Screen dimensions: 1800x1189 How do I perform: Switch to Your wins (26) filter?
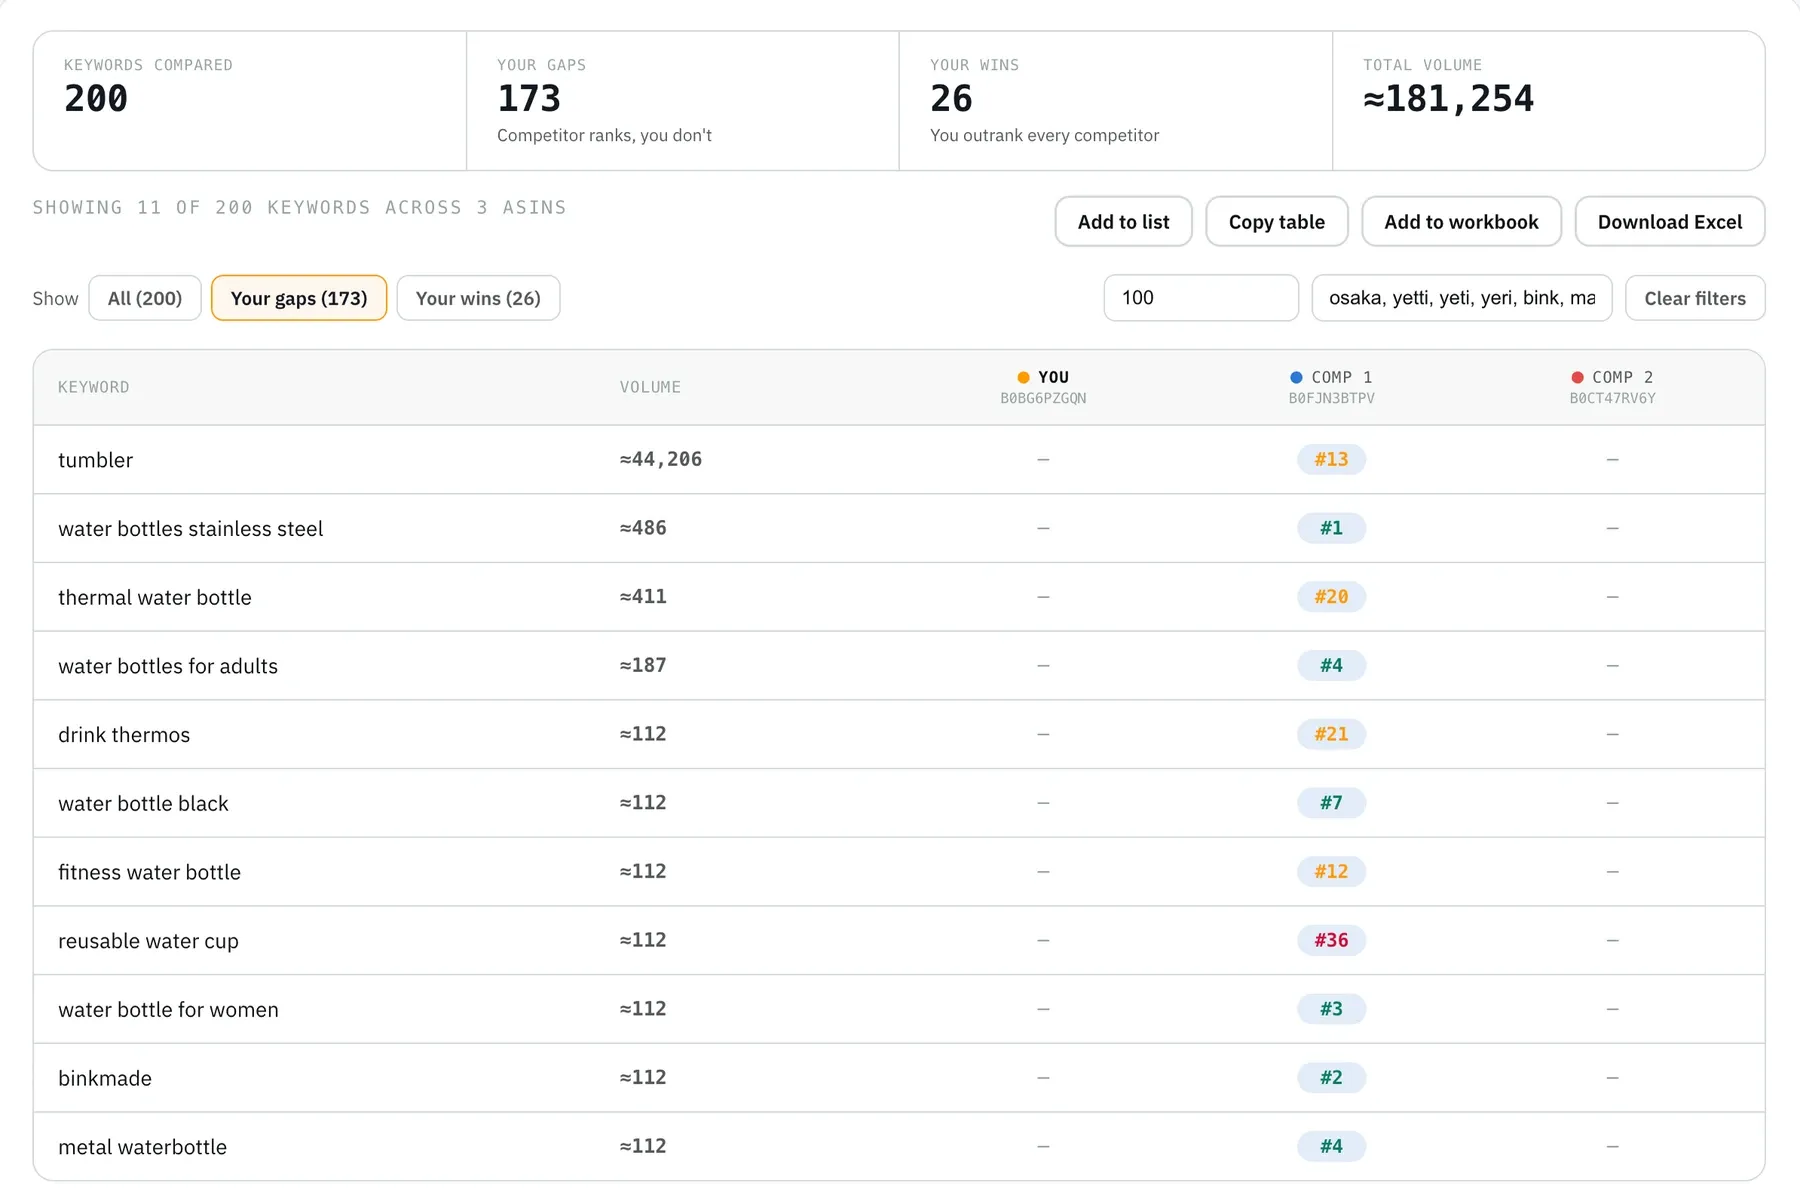[478, 298]
